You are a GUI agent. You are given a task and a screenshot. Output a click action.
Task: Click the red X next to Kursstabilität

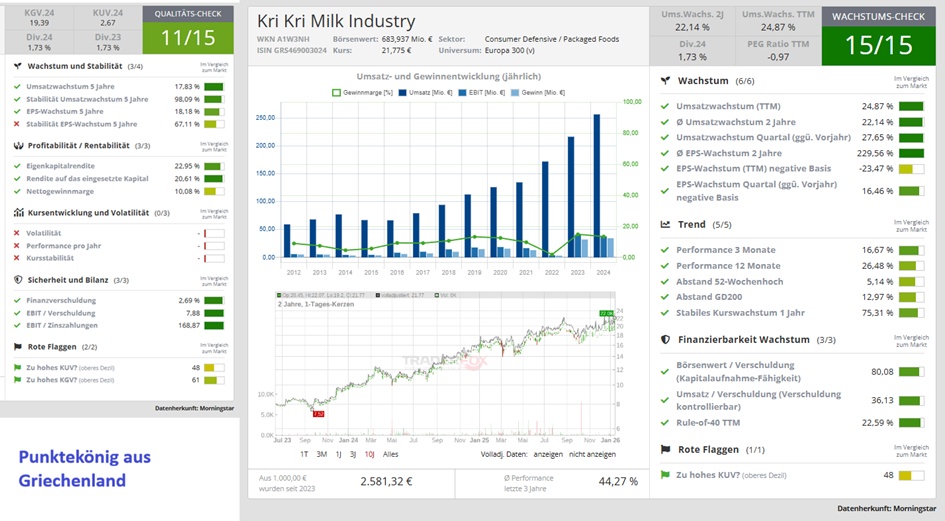click(17, 258)
